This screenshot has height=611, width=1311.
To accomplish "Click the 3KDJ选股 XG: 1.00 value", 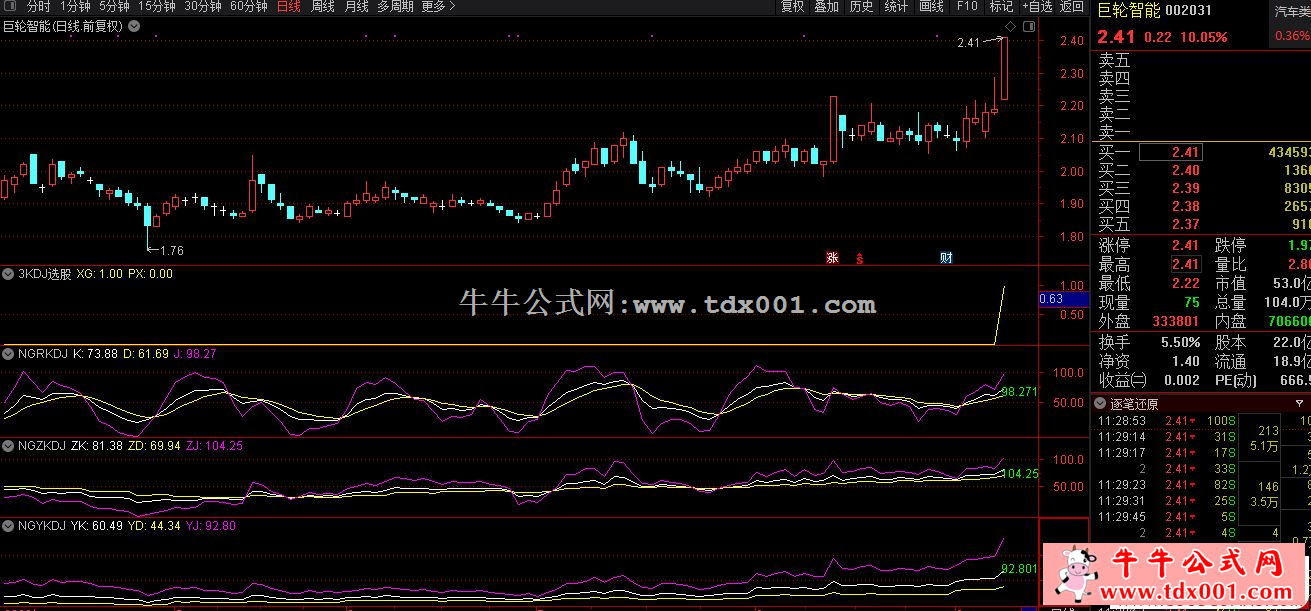I will [x=100, y=274].
